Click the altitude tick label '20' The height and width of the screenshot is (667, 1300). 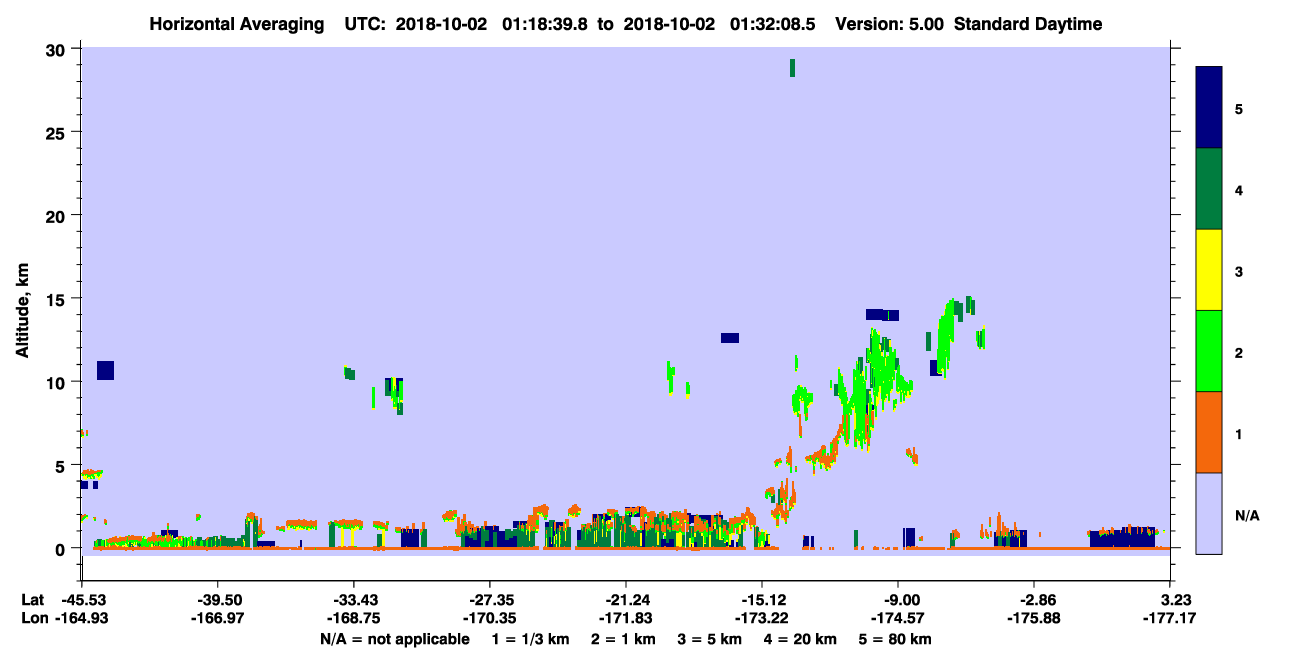tap(58, 215)
